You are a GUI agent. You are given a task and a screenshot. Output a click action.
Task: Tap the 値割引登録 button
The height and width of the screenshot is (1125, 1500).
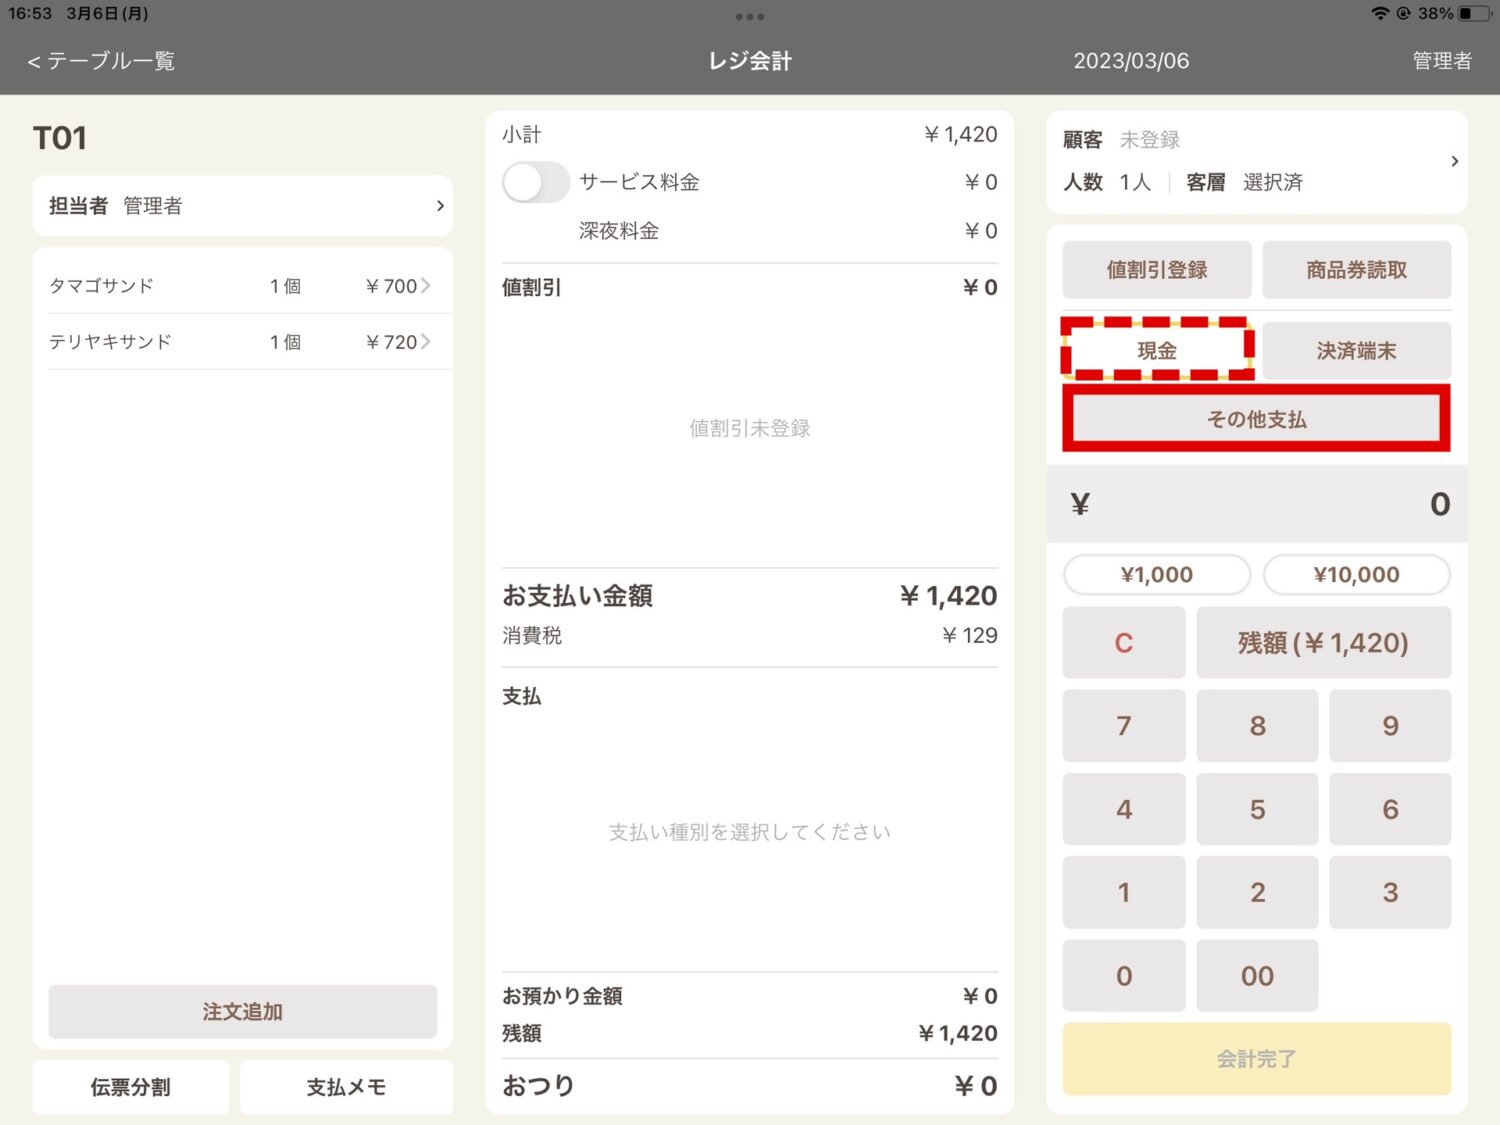(1157, 270)
